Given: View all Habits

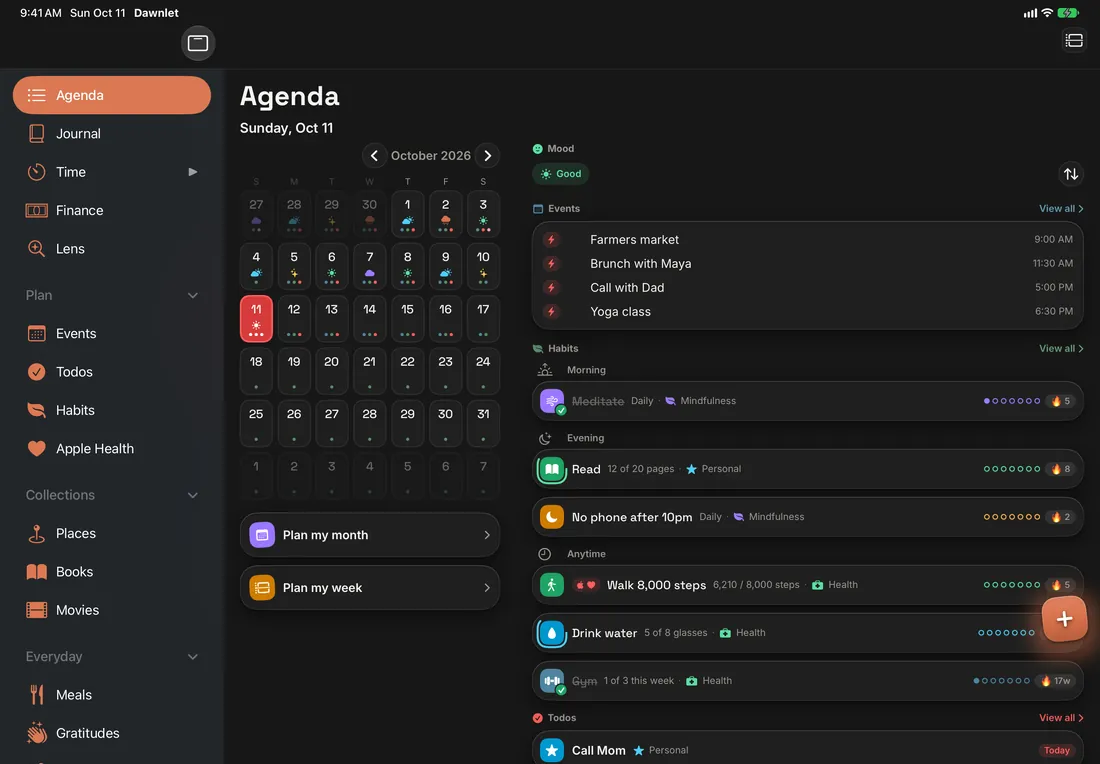Looking at the screenshot, I should [1061, 348].
